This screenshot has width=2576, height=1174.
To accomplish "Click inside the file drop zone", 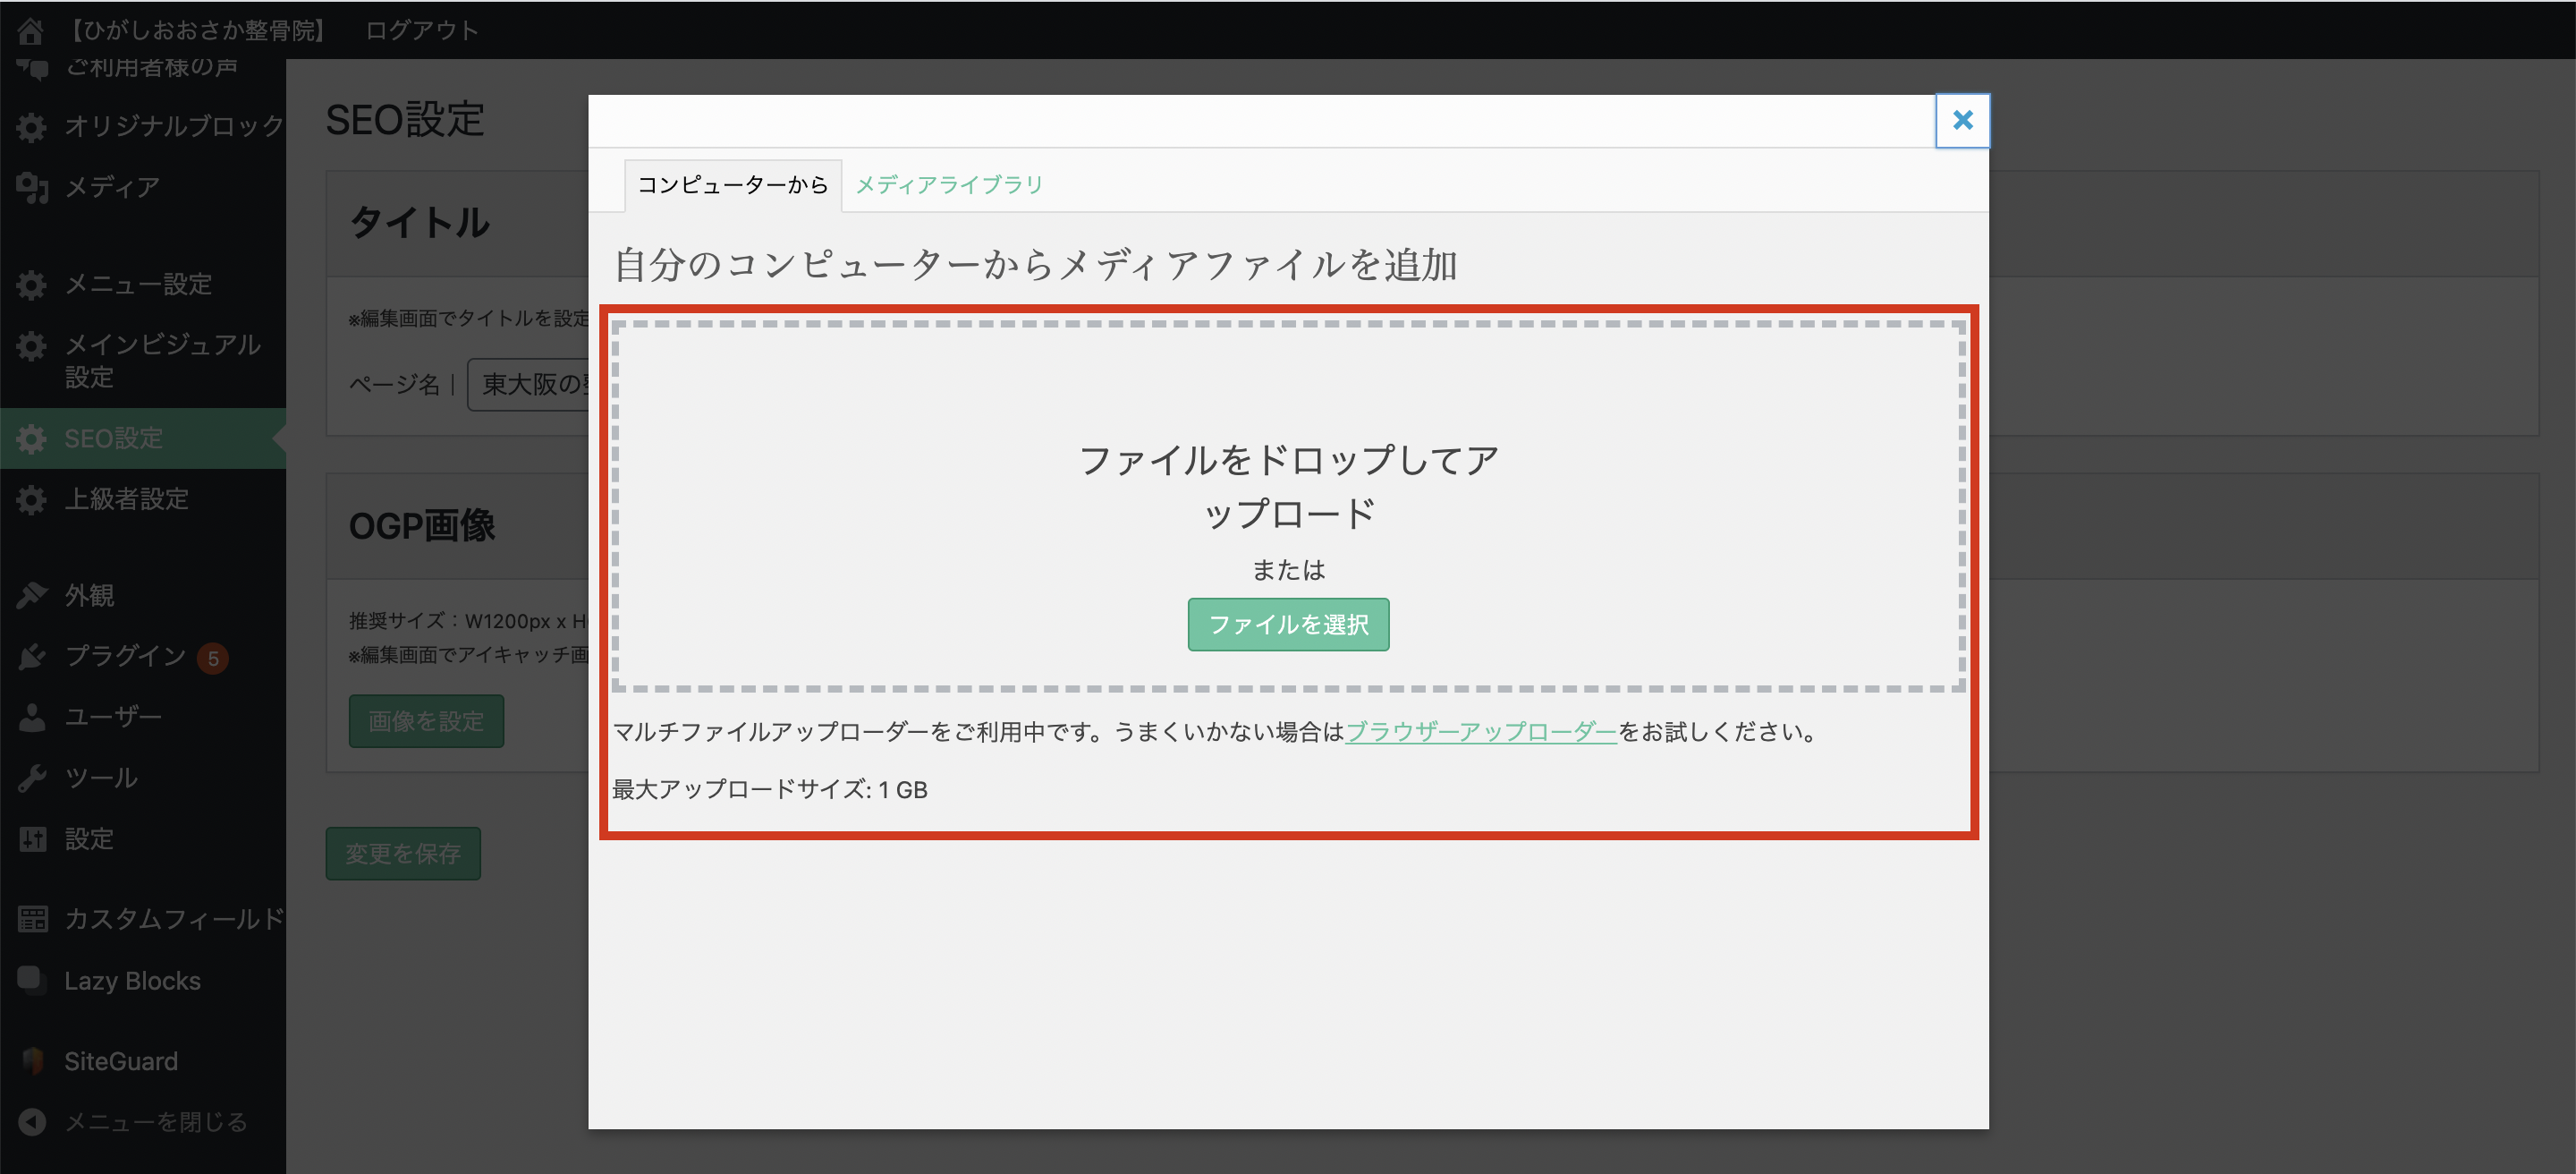I will tap(1288, 400).
